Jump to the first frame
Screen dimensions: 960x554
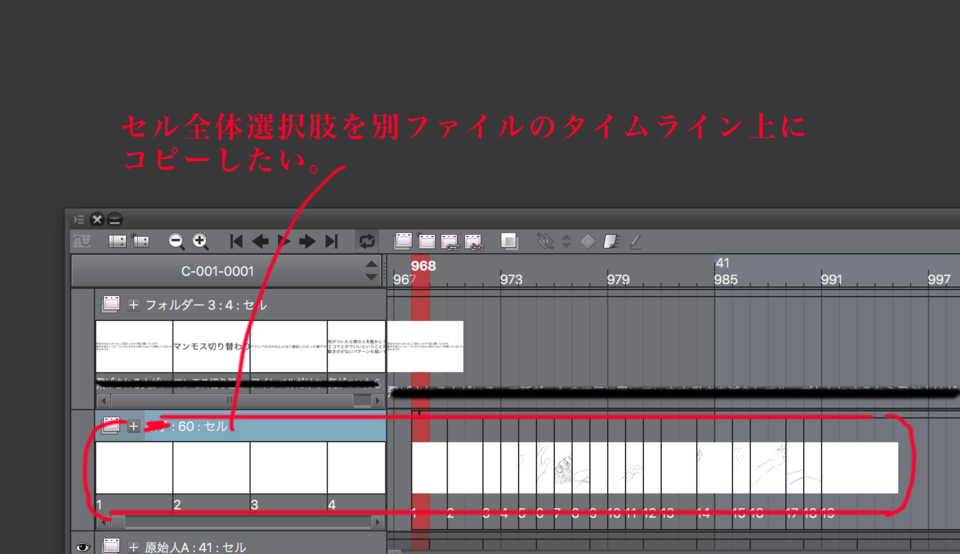pos(236,241)
